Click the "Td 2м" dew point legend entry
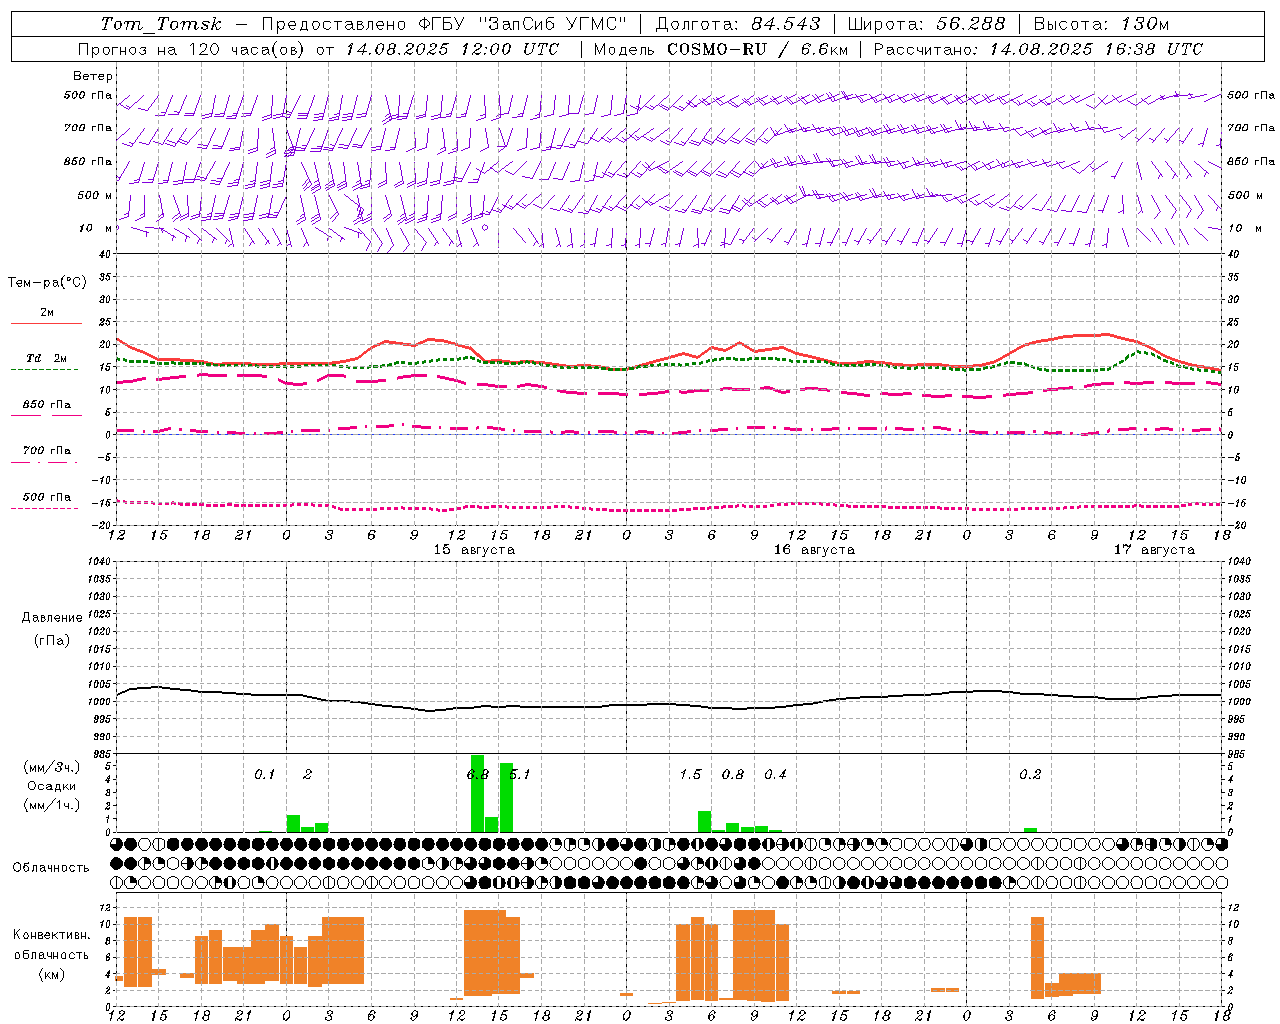This screenshot has height=1024, width=1280. pos(46,358)
